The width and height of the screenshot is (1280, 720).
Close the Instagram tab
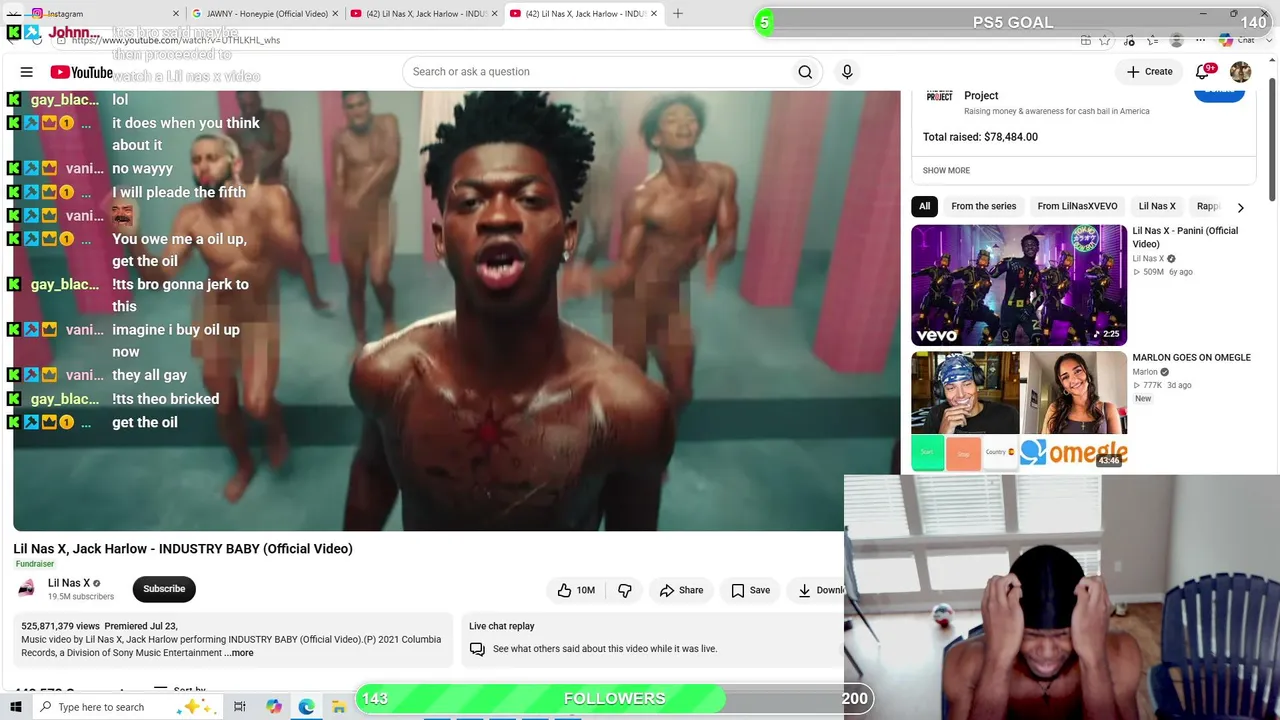pyautogui.click(x=176, y=14)
